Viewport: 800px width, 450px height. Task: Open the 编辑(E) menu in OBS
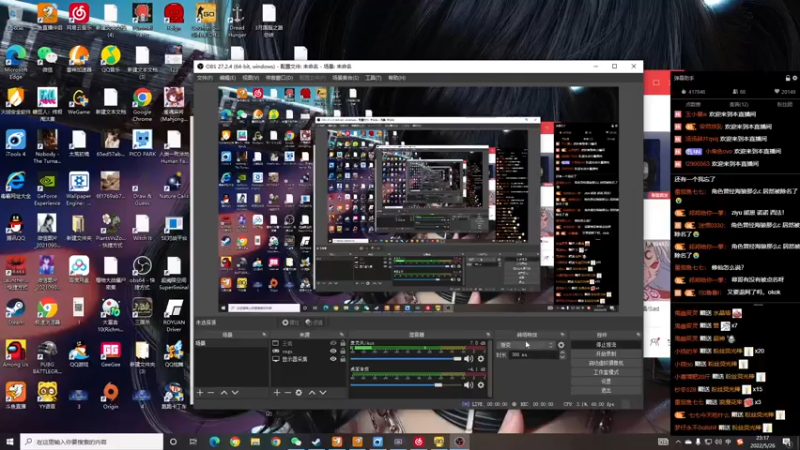[x=228, y=78]
